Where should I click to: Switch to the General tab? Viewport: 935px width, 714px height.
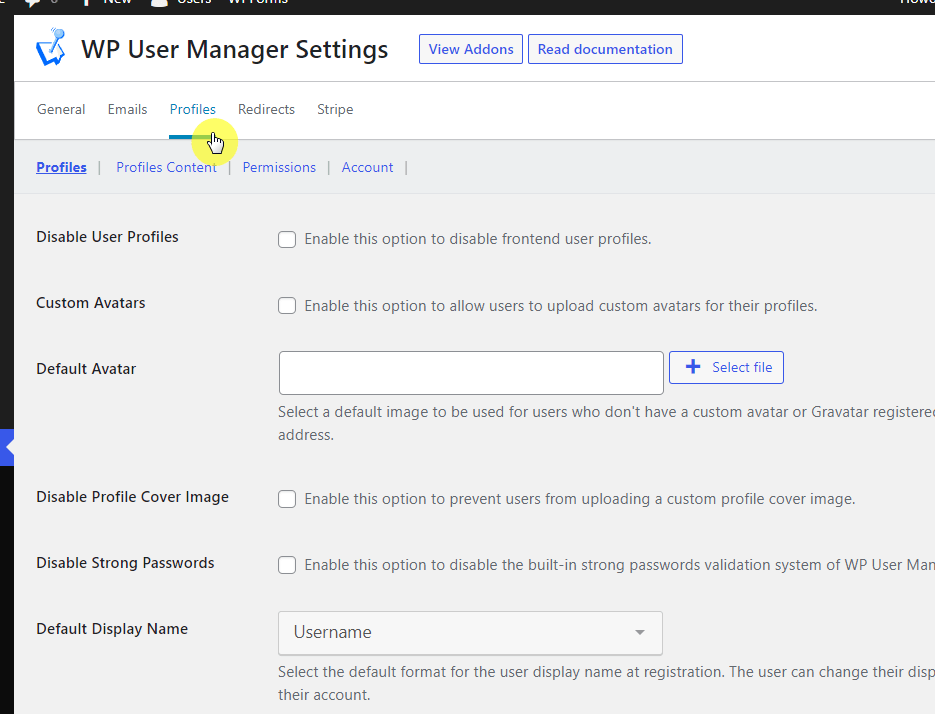[x=61, y=109]
